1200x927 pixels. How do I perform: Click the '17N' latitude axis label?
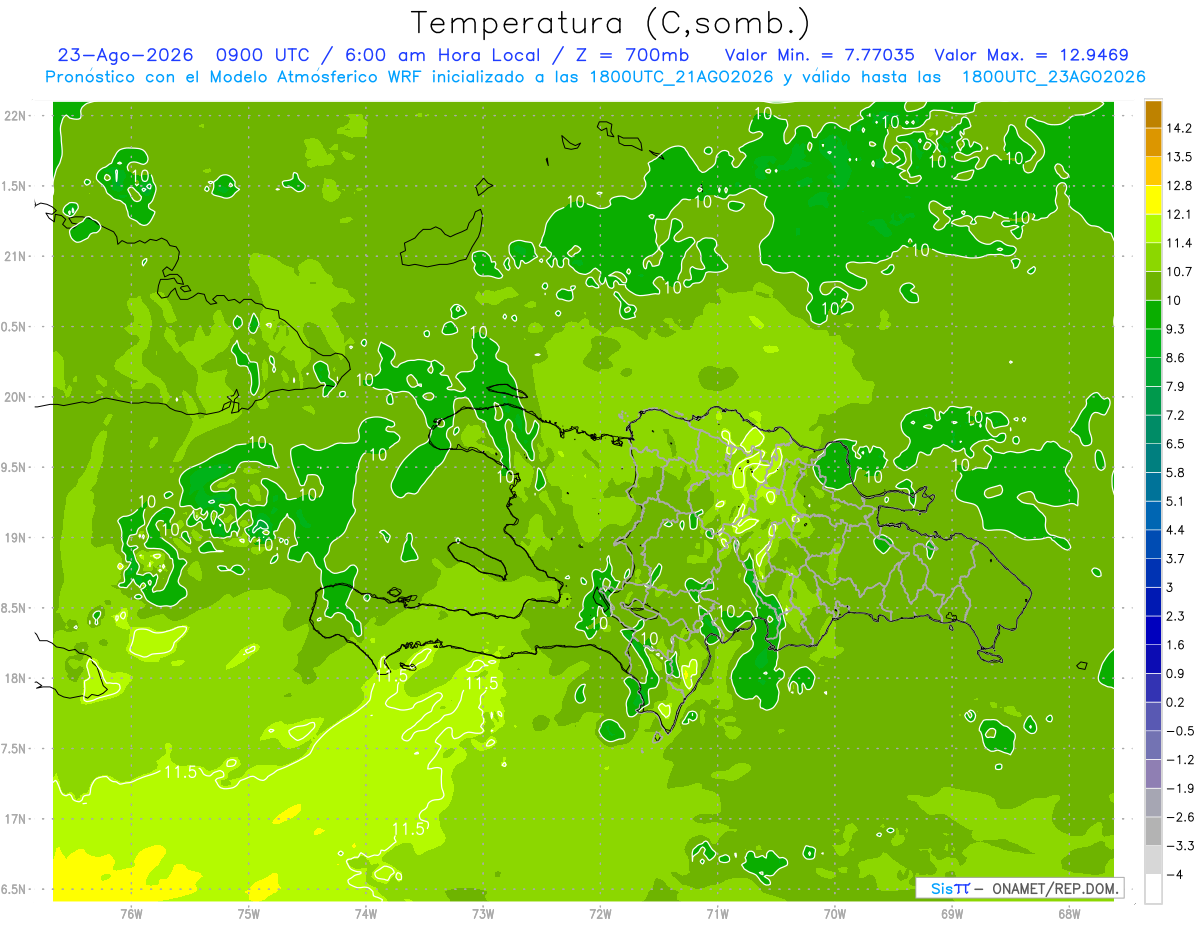point(17,819)
